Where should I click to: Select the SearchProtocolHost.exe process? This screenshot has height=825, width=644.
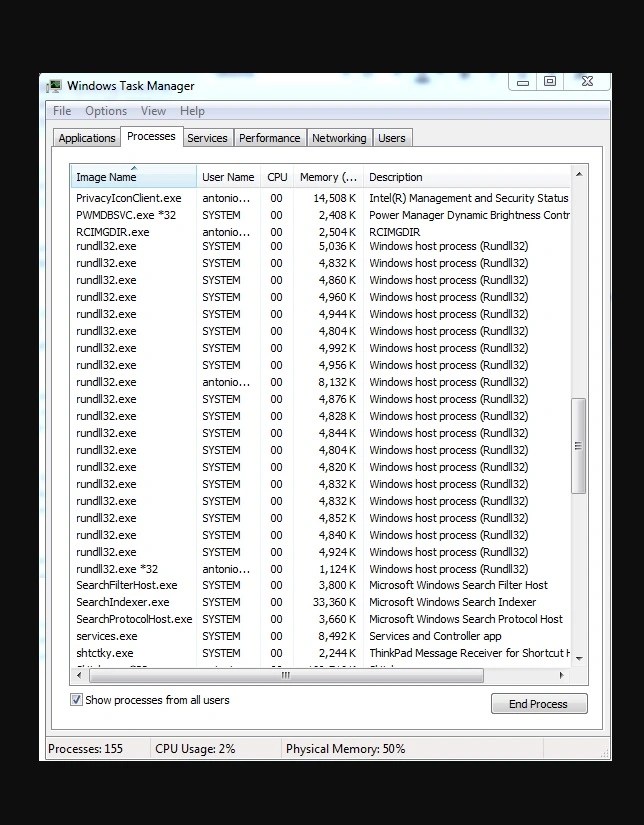click(x=321, y=619)
